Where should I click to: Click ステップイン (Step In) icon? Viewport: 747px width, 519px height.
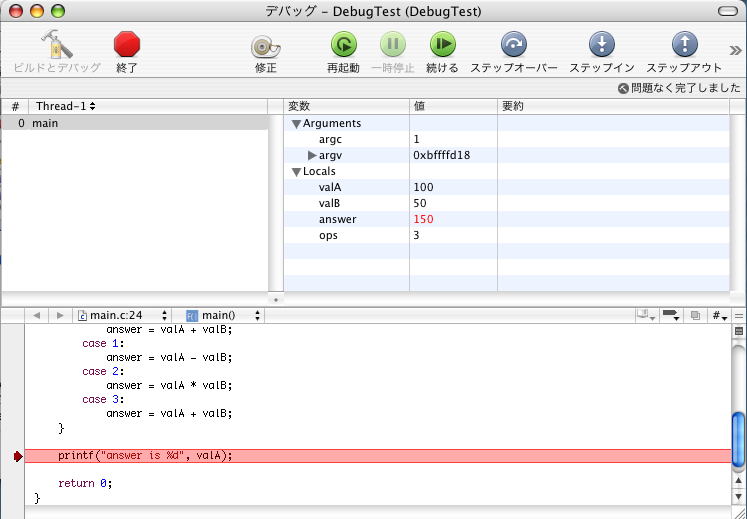point(602,44)
